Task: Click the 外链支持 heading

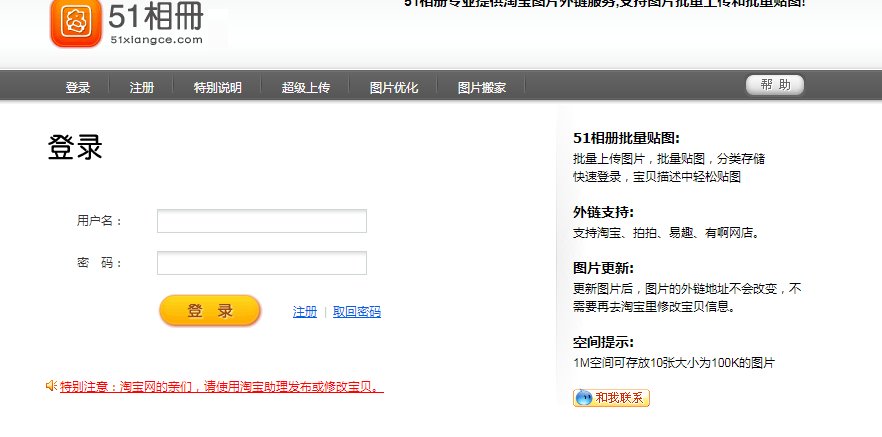Action: coord(604,213)
